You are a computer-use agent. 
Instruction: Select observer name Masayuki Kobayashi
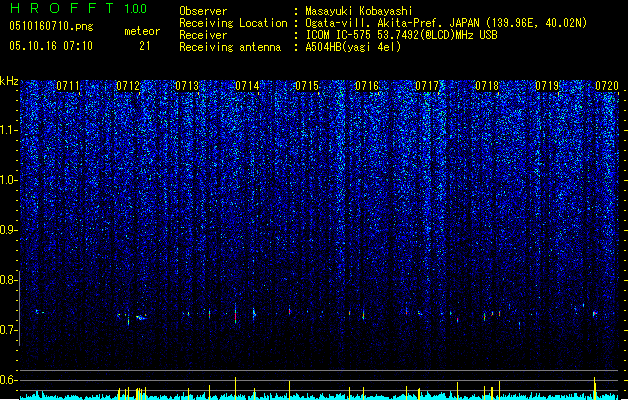359,11
